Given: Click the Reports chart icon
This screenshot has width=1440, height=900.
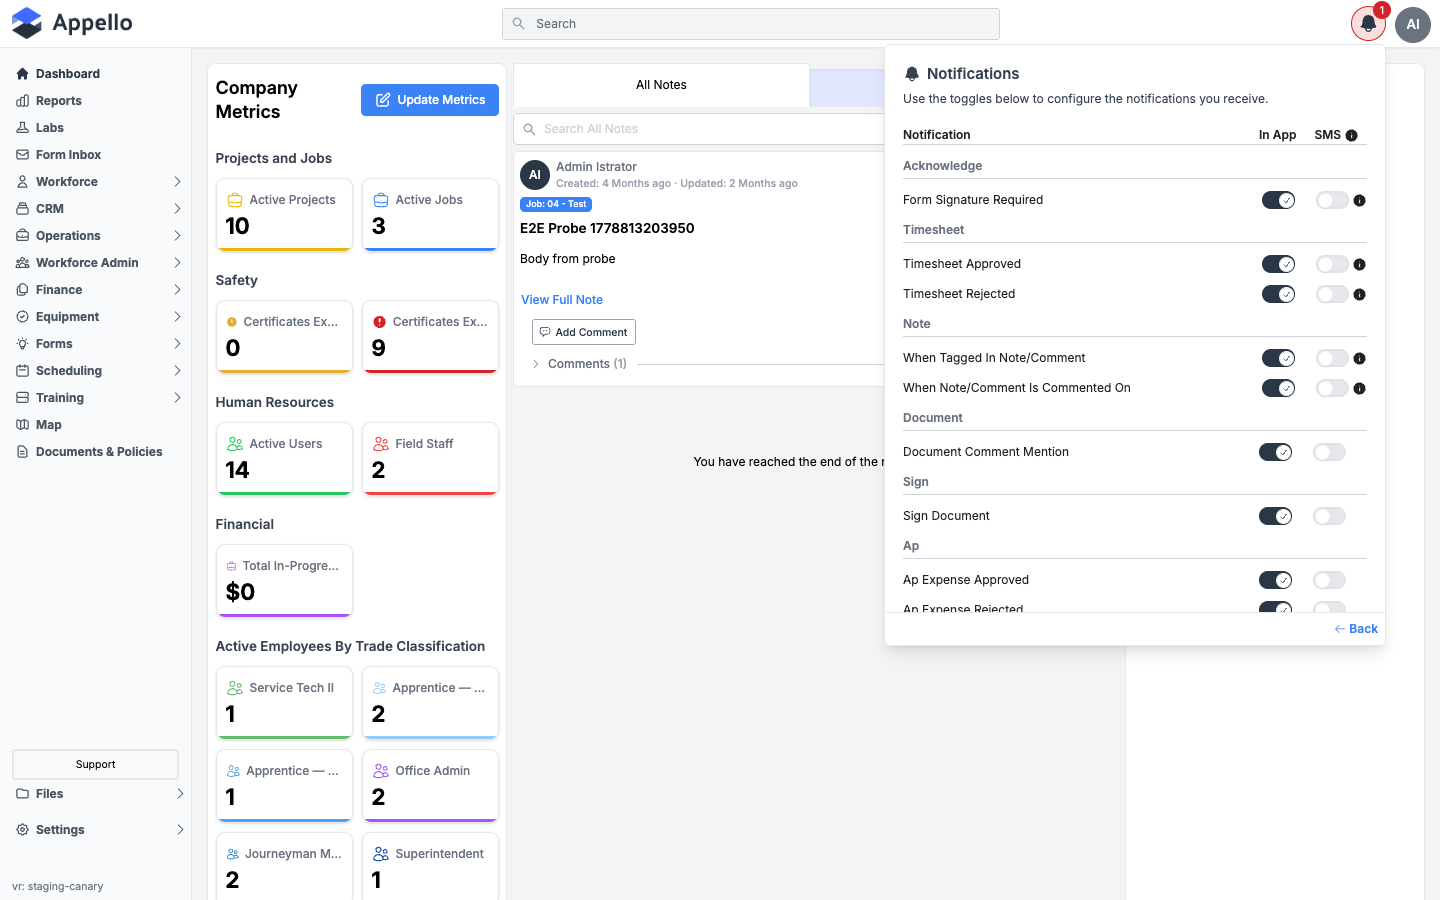Looking at the screenshot, I should tap(22, 101).
